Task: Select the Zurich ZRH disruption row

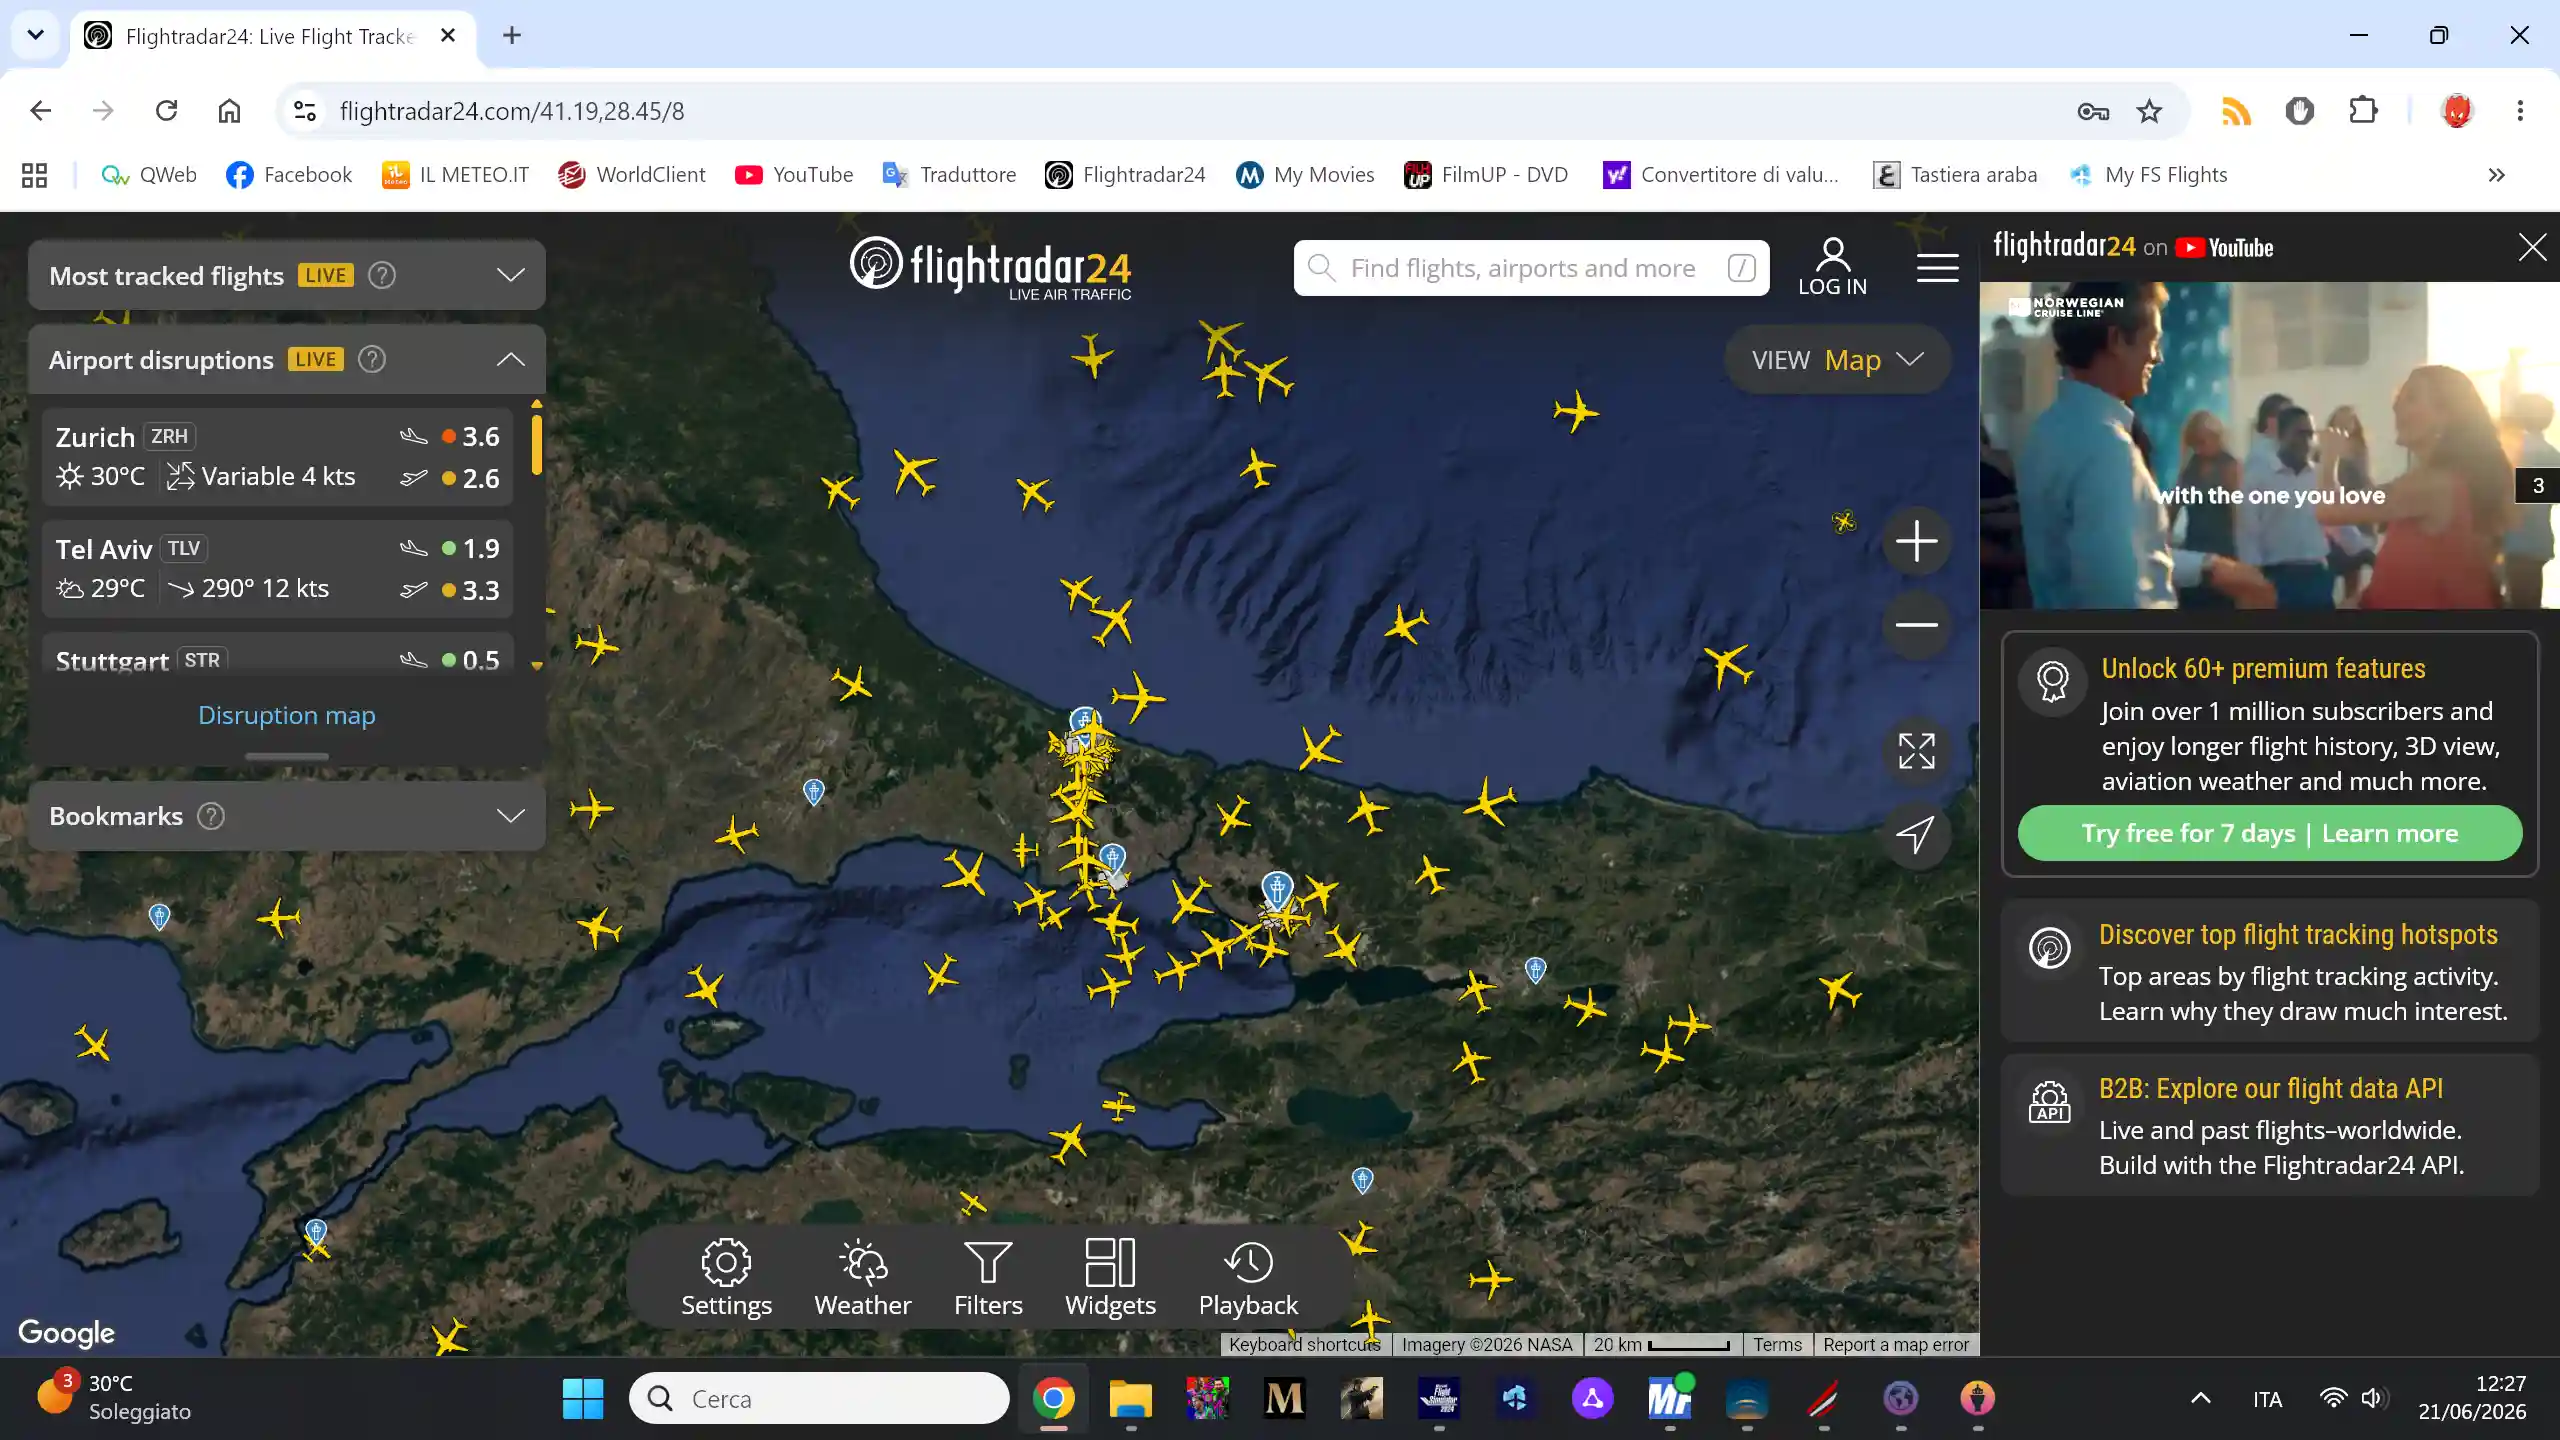Action: pos(278,457)
